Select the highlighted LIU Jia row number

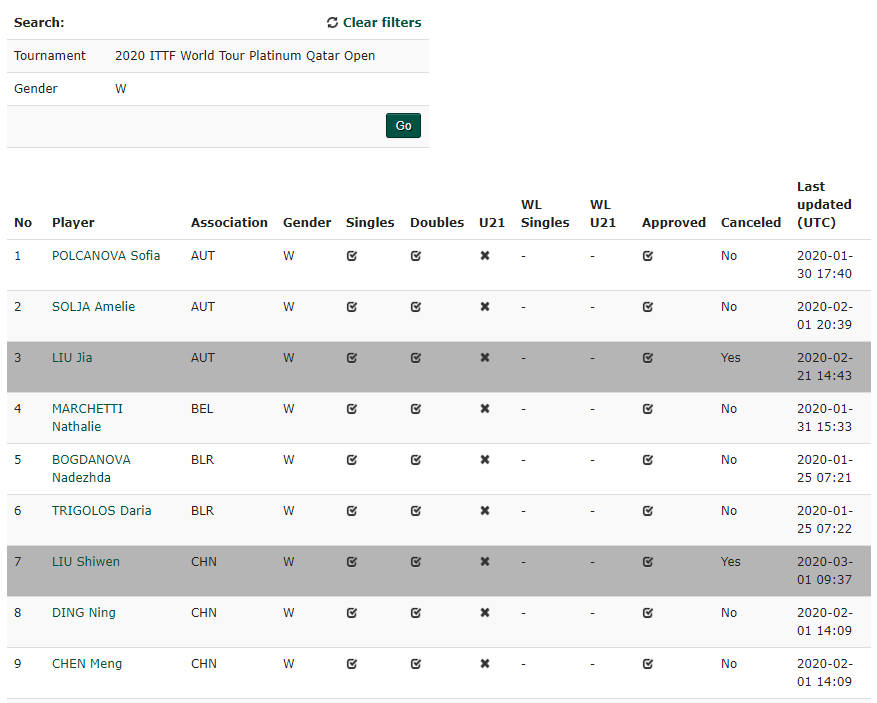click(18, 358)
